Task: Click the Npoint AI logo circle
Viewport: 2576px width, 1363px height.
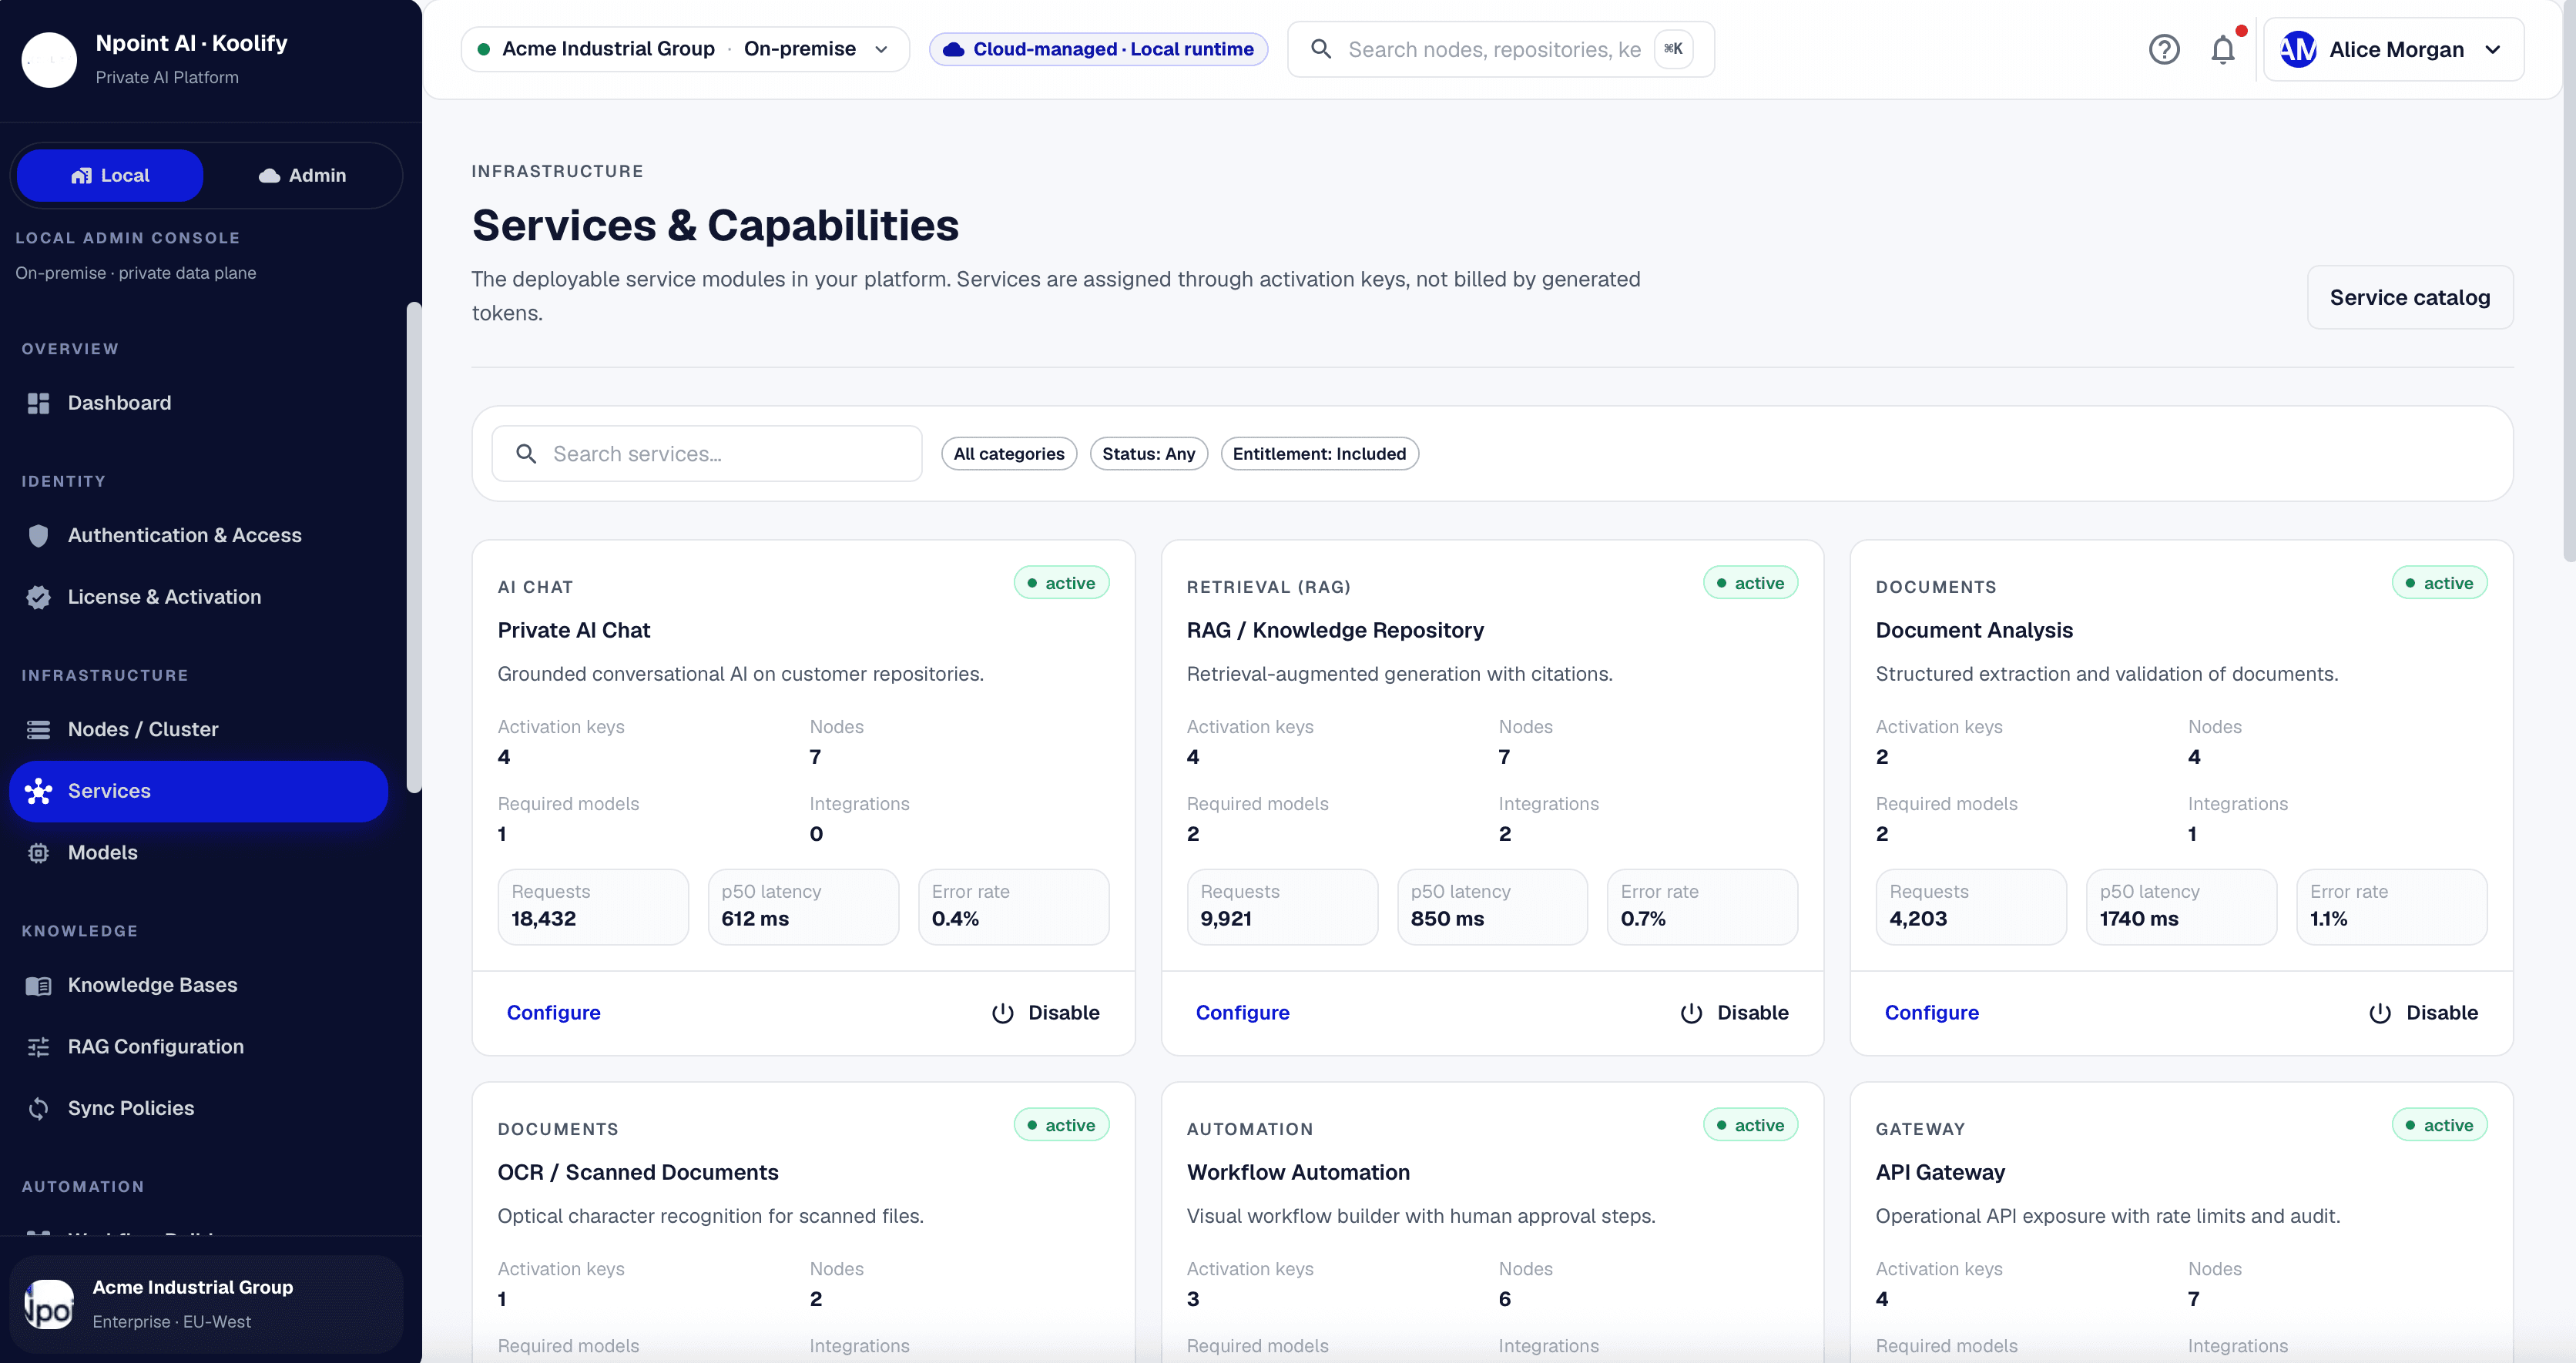Action: click(x=49, y=59)
